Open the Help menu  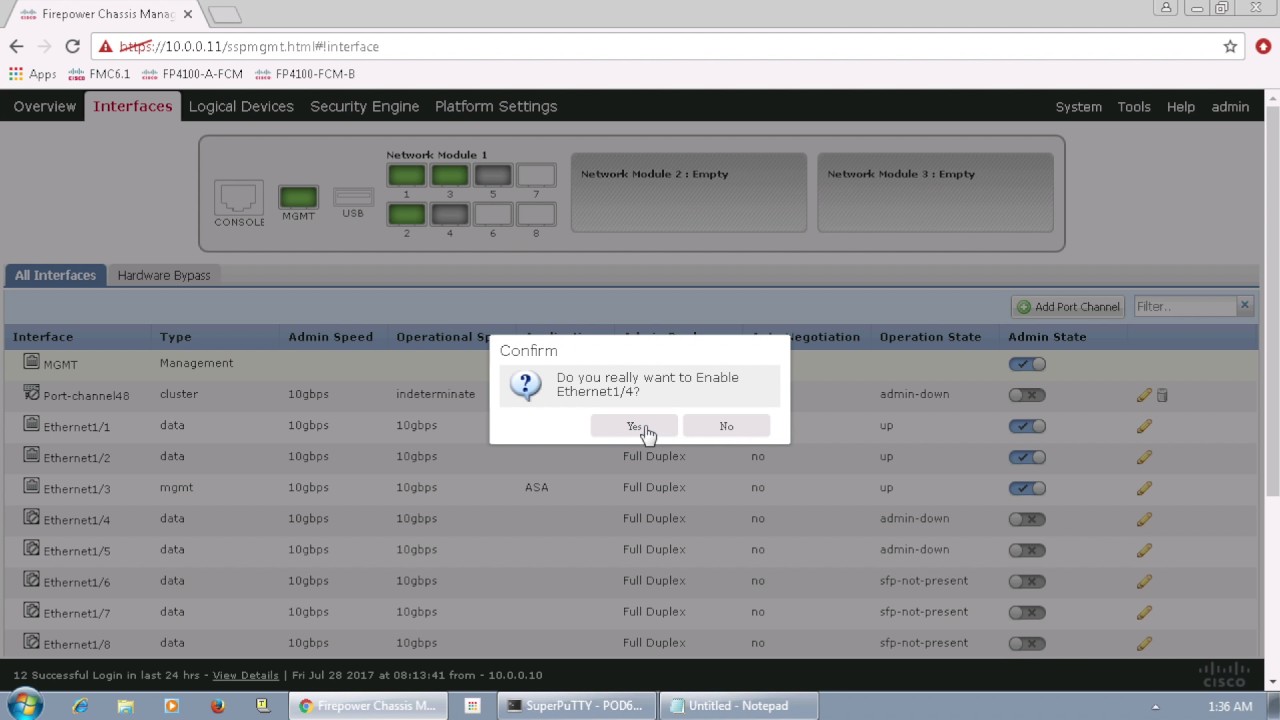tap(1180, 106)
